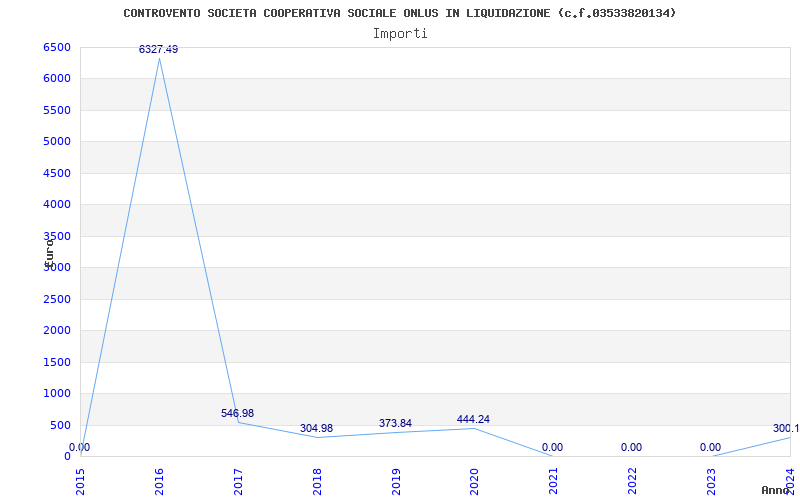
Task: Click y-axis value 5500
Action: tap(57, 110)
